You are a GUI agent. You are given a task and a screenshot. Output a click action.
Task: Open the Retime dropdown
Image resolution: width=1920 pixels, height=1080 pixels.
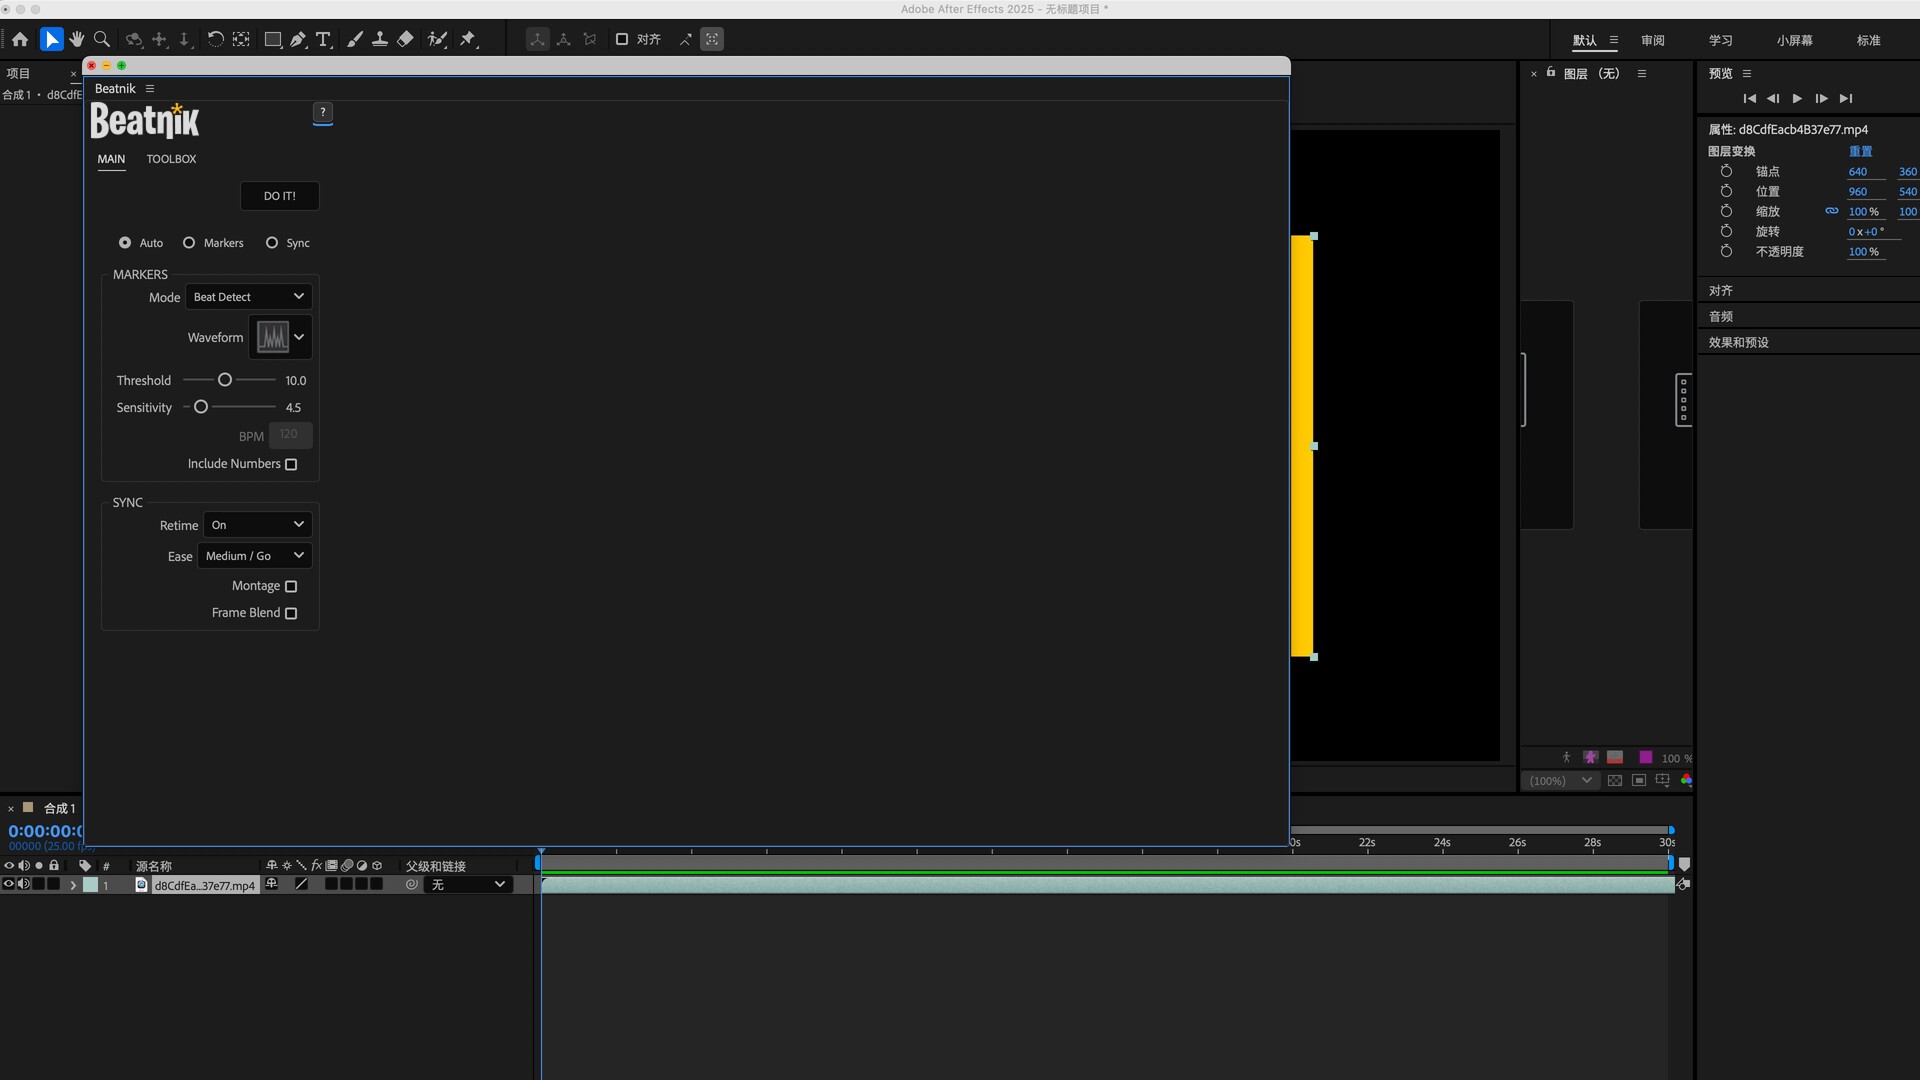[258, 525]
